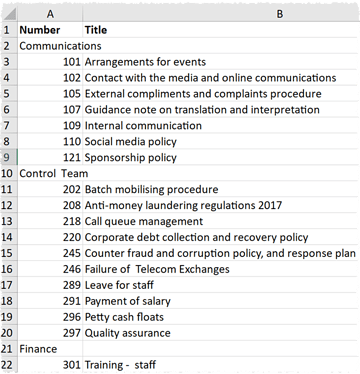
Task: Select cell containing 101
Action: pos(50,62)
